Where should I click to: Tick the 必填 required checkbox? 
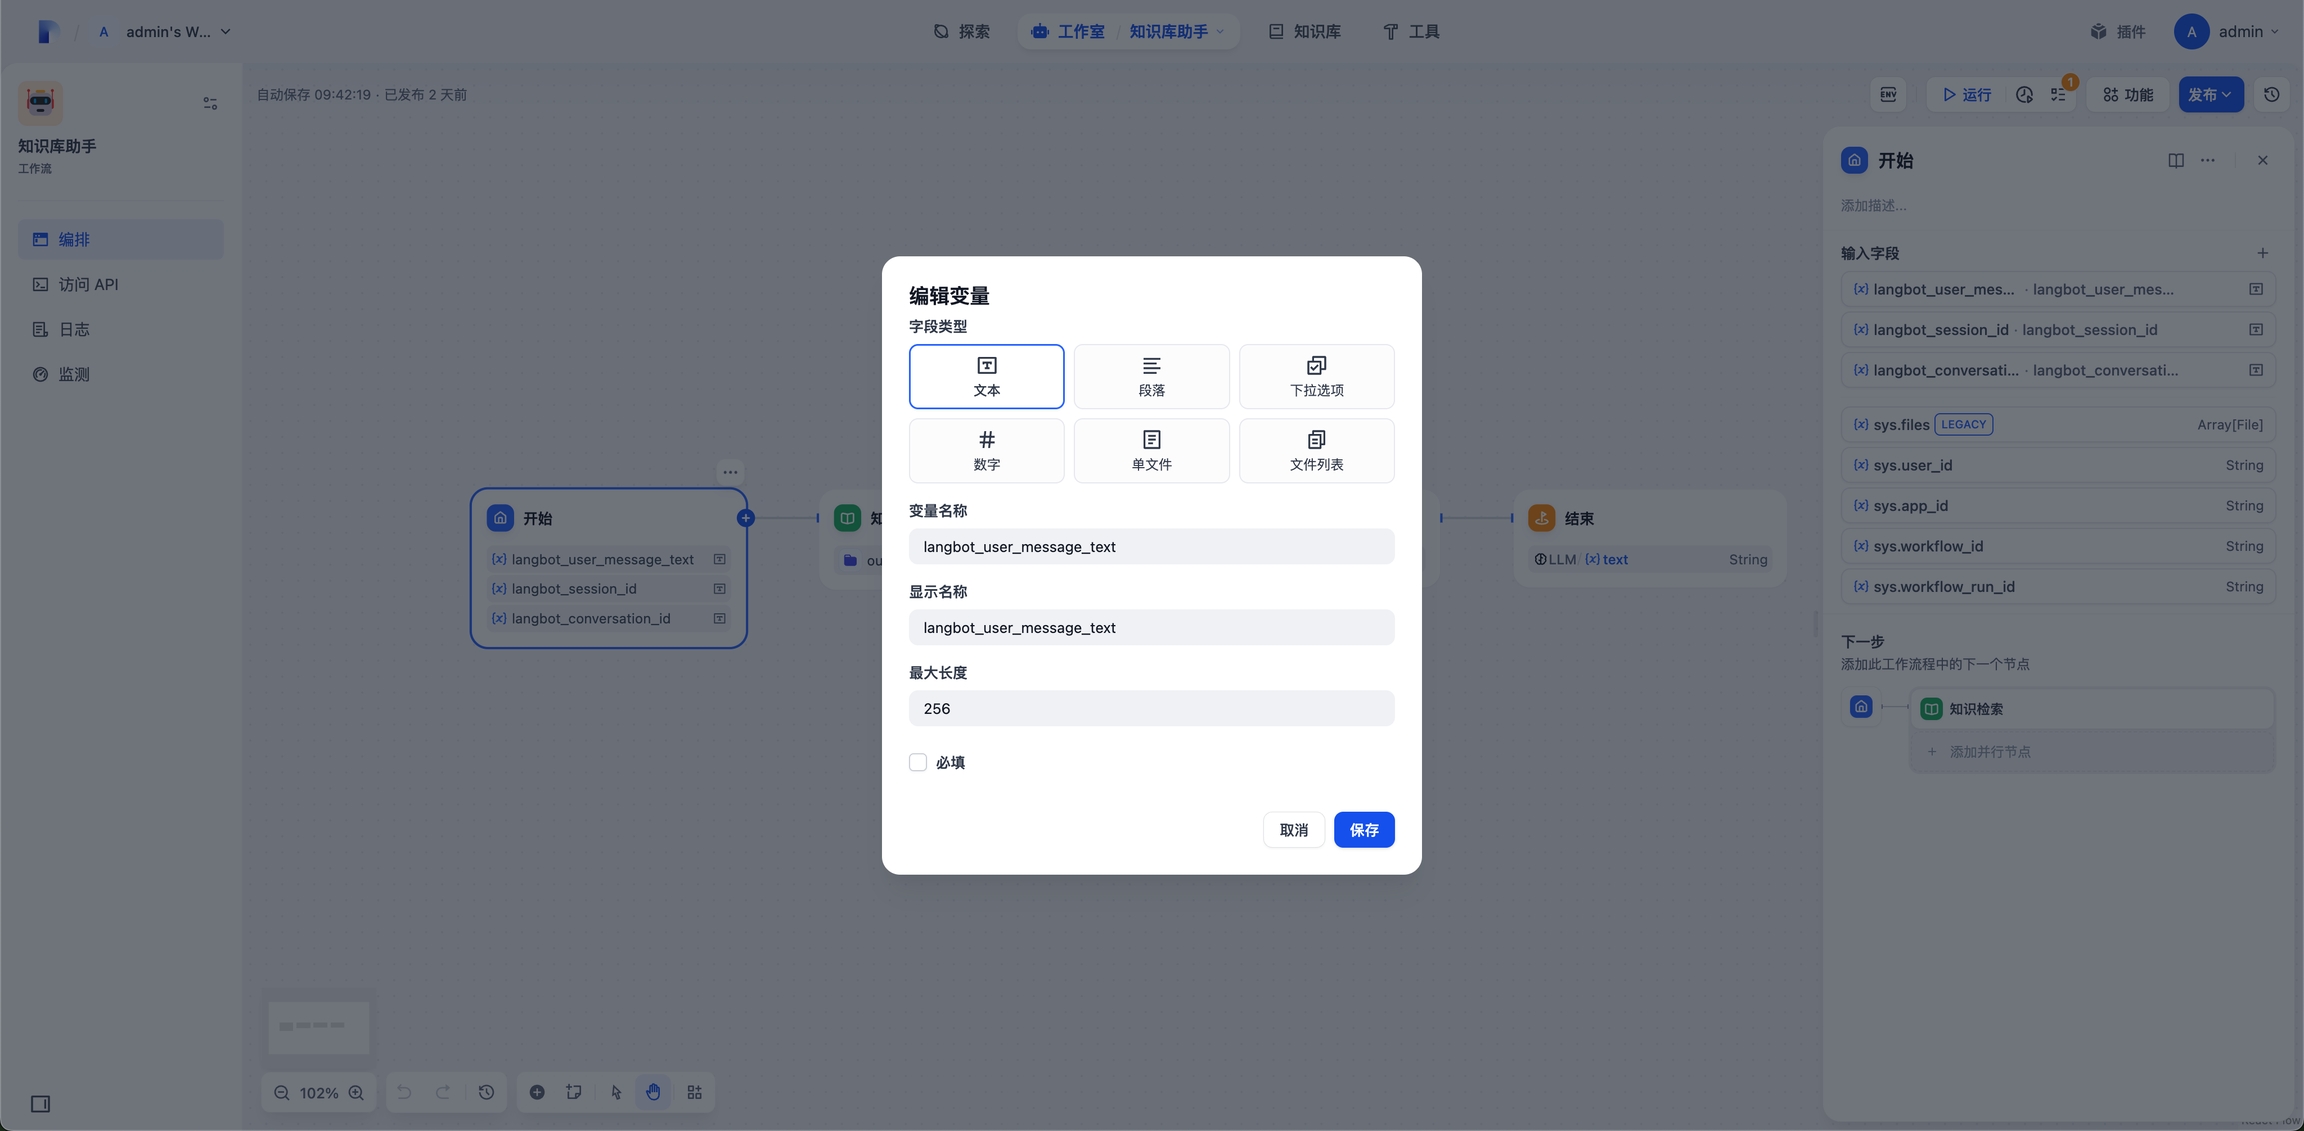click(x=917, y=762)
